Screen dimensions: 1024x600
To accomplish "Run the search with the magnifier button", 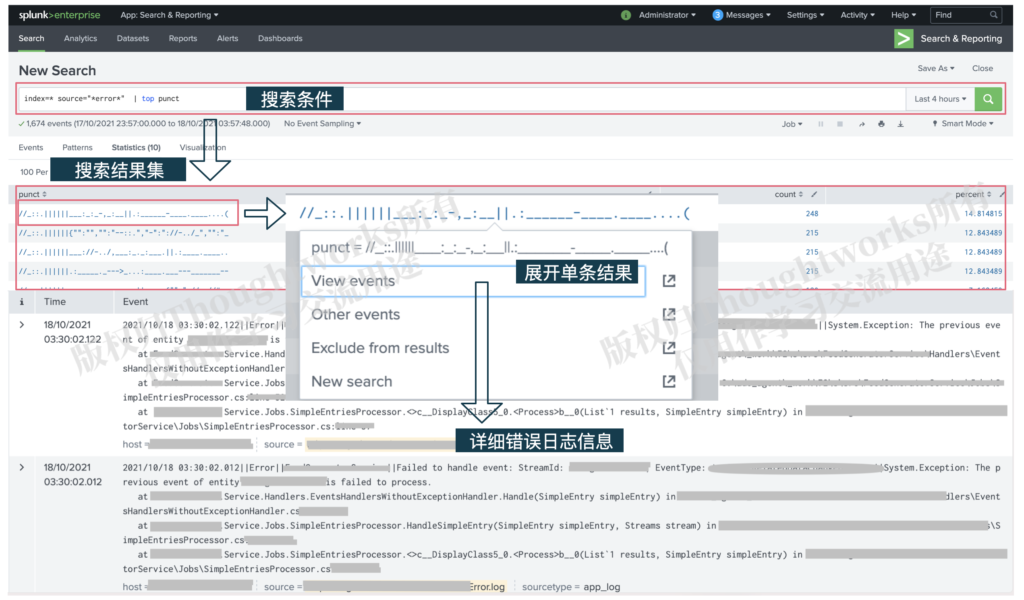I will [988, 99].
